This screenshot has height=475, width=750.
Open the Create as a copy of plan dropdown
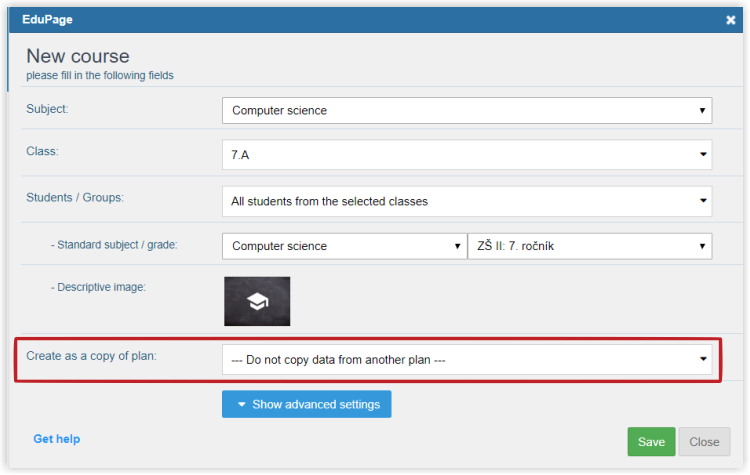466,360
